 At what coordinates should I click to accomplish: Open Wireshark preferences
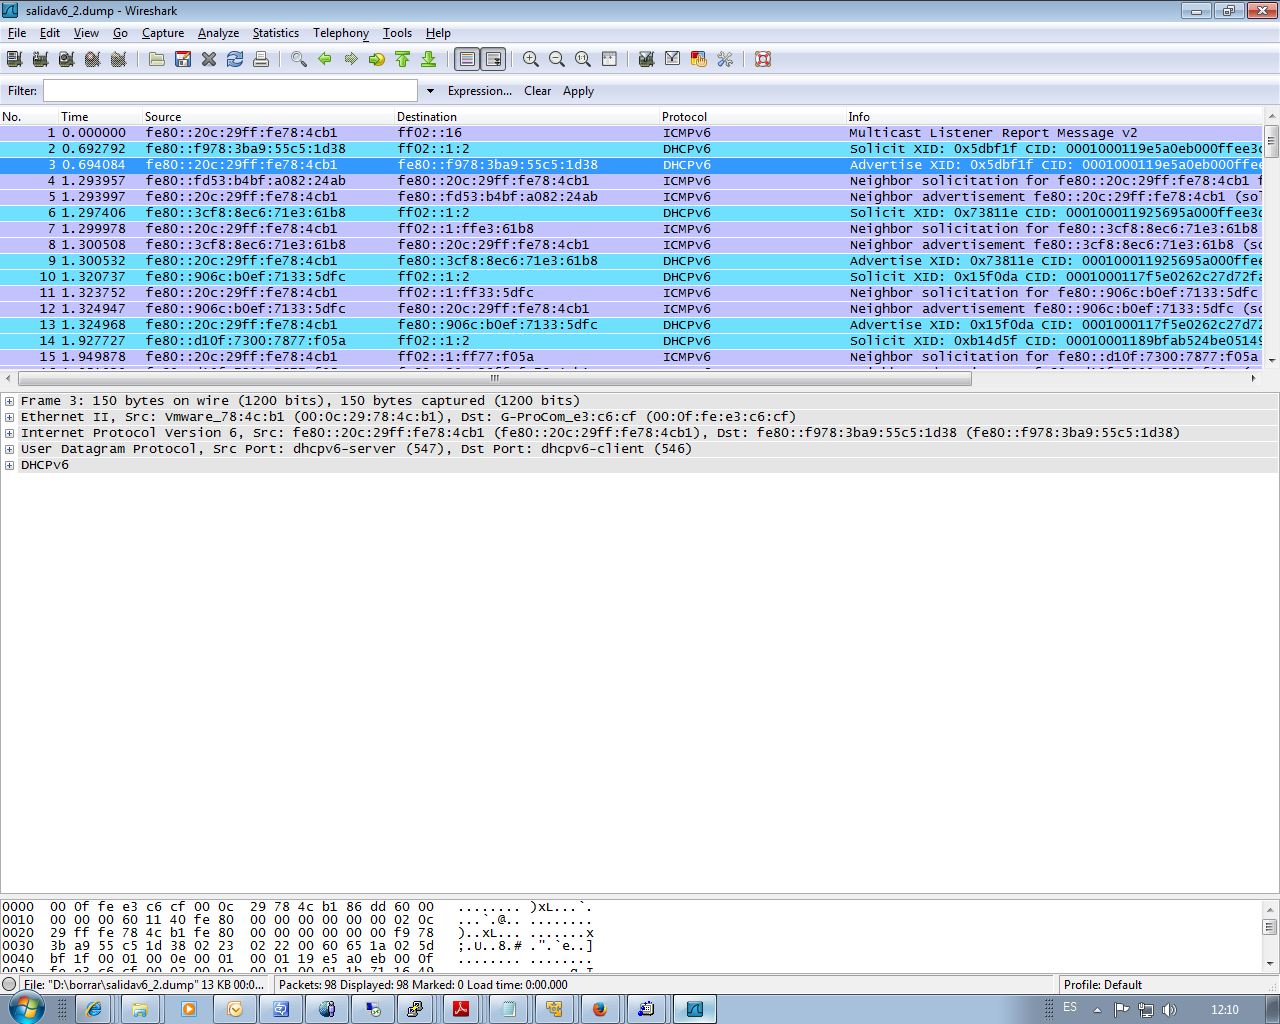(x=724, y=59)
